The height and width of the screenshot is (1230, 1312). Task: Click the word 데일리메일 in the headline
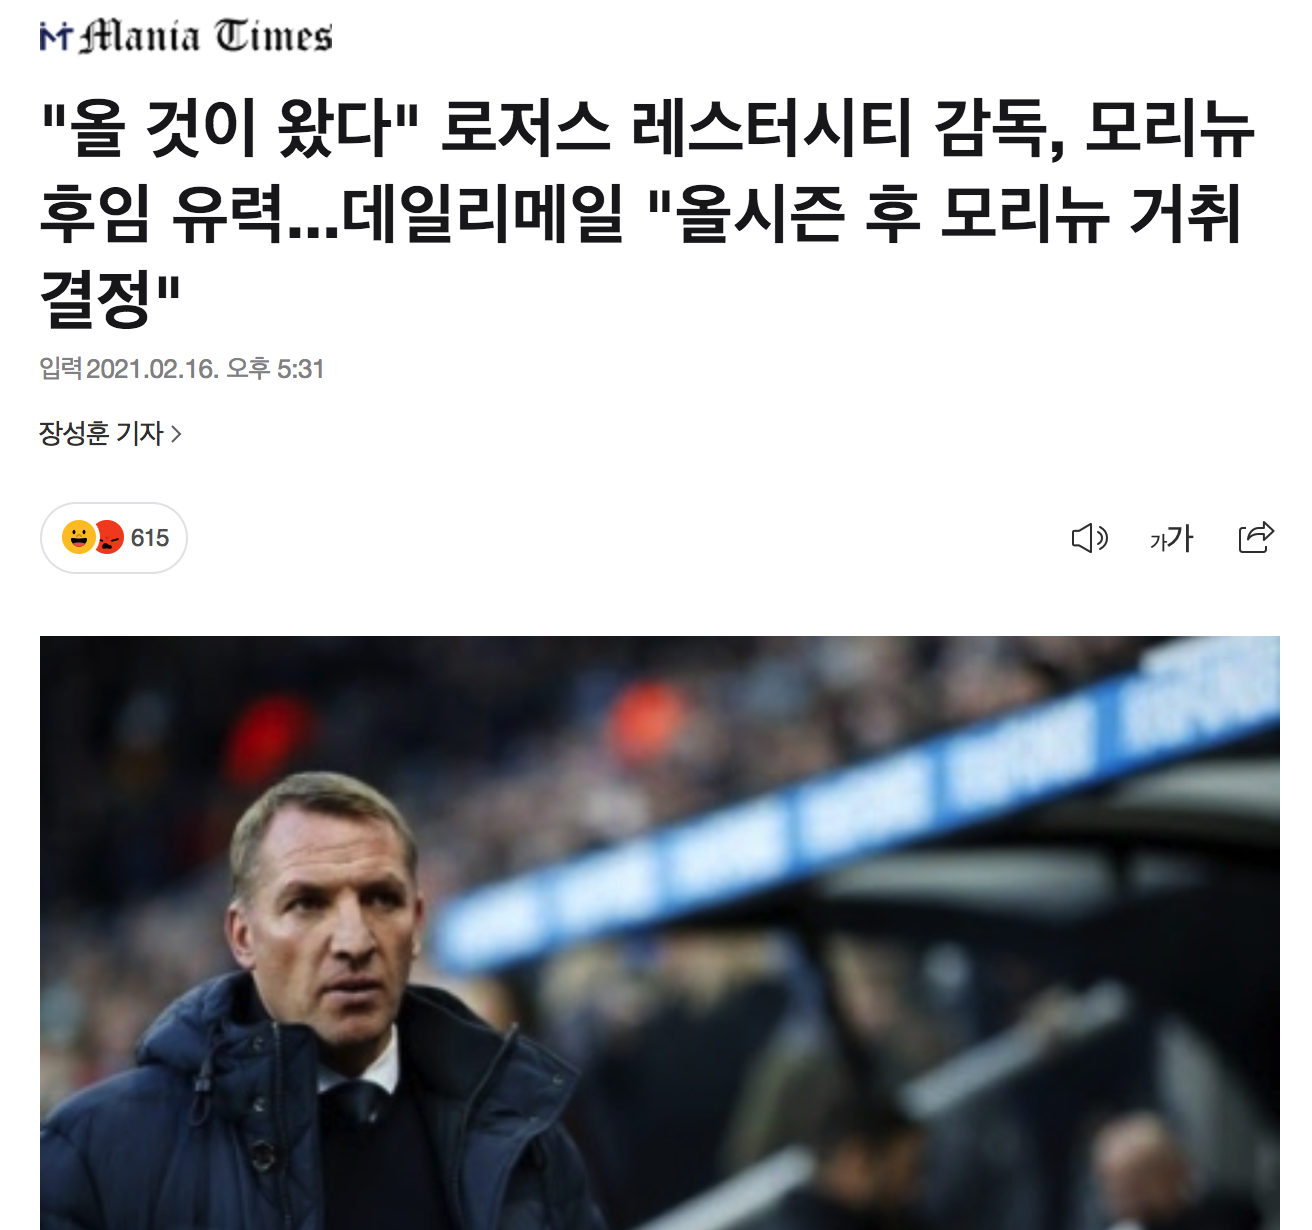pos(483,213)
